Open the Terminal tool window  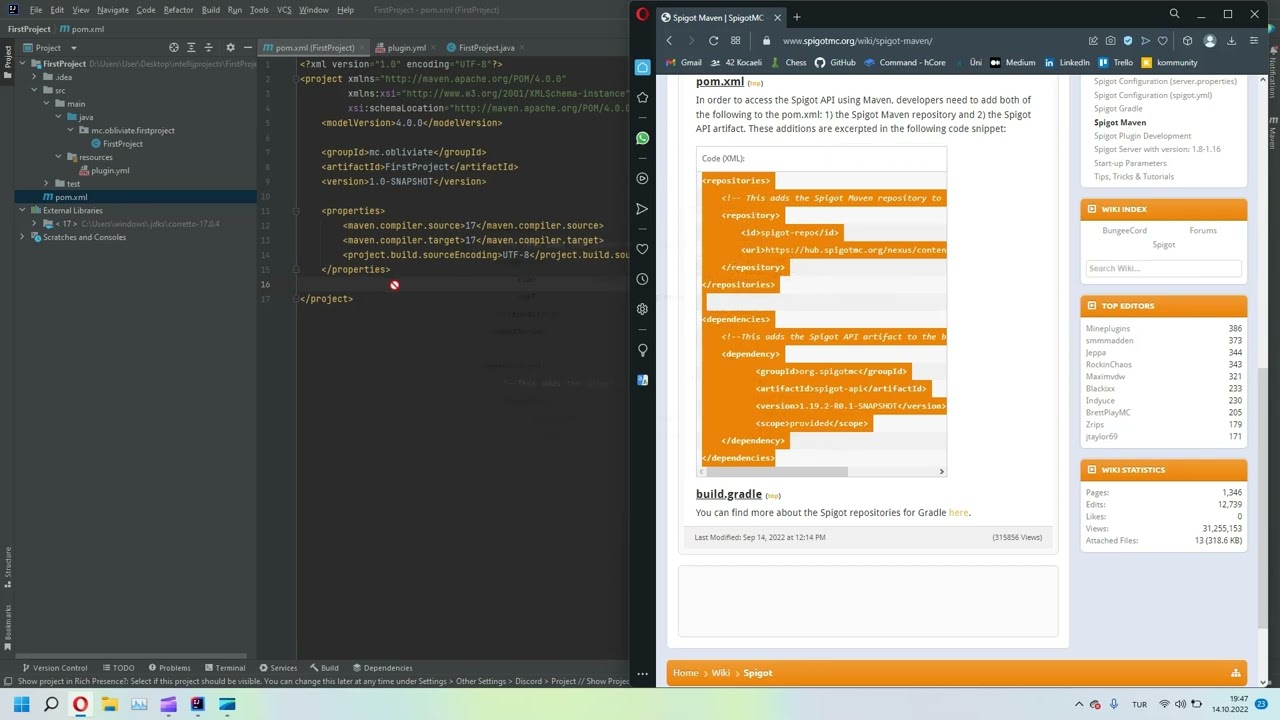[224, 668]
